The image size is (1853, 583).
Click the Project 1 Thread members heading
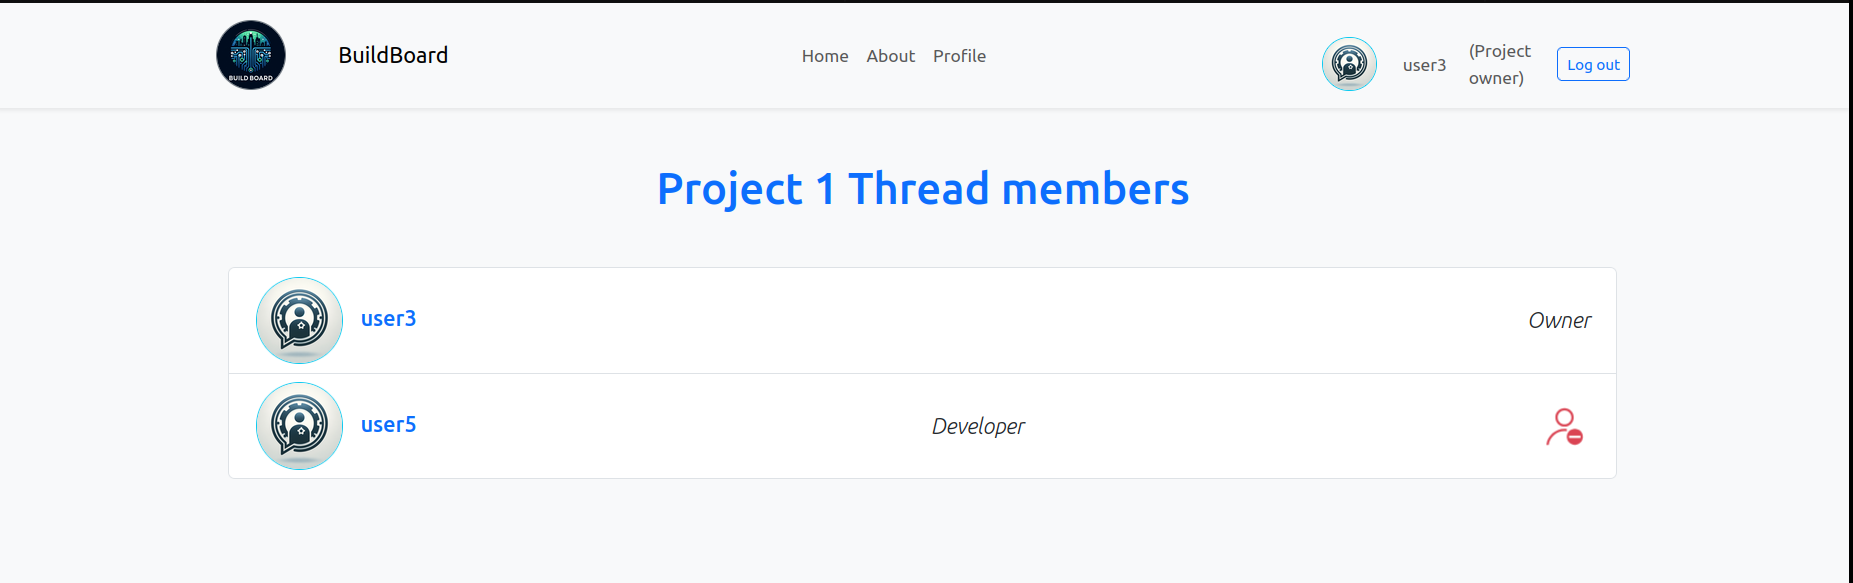[x=922, y=189]
